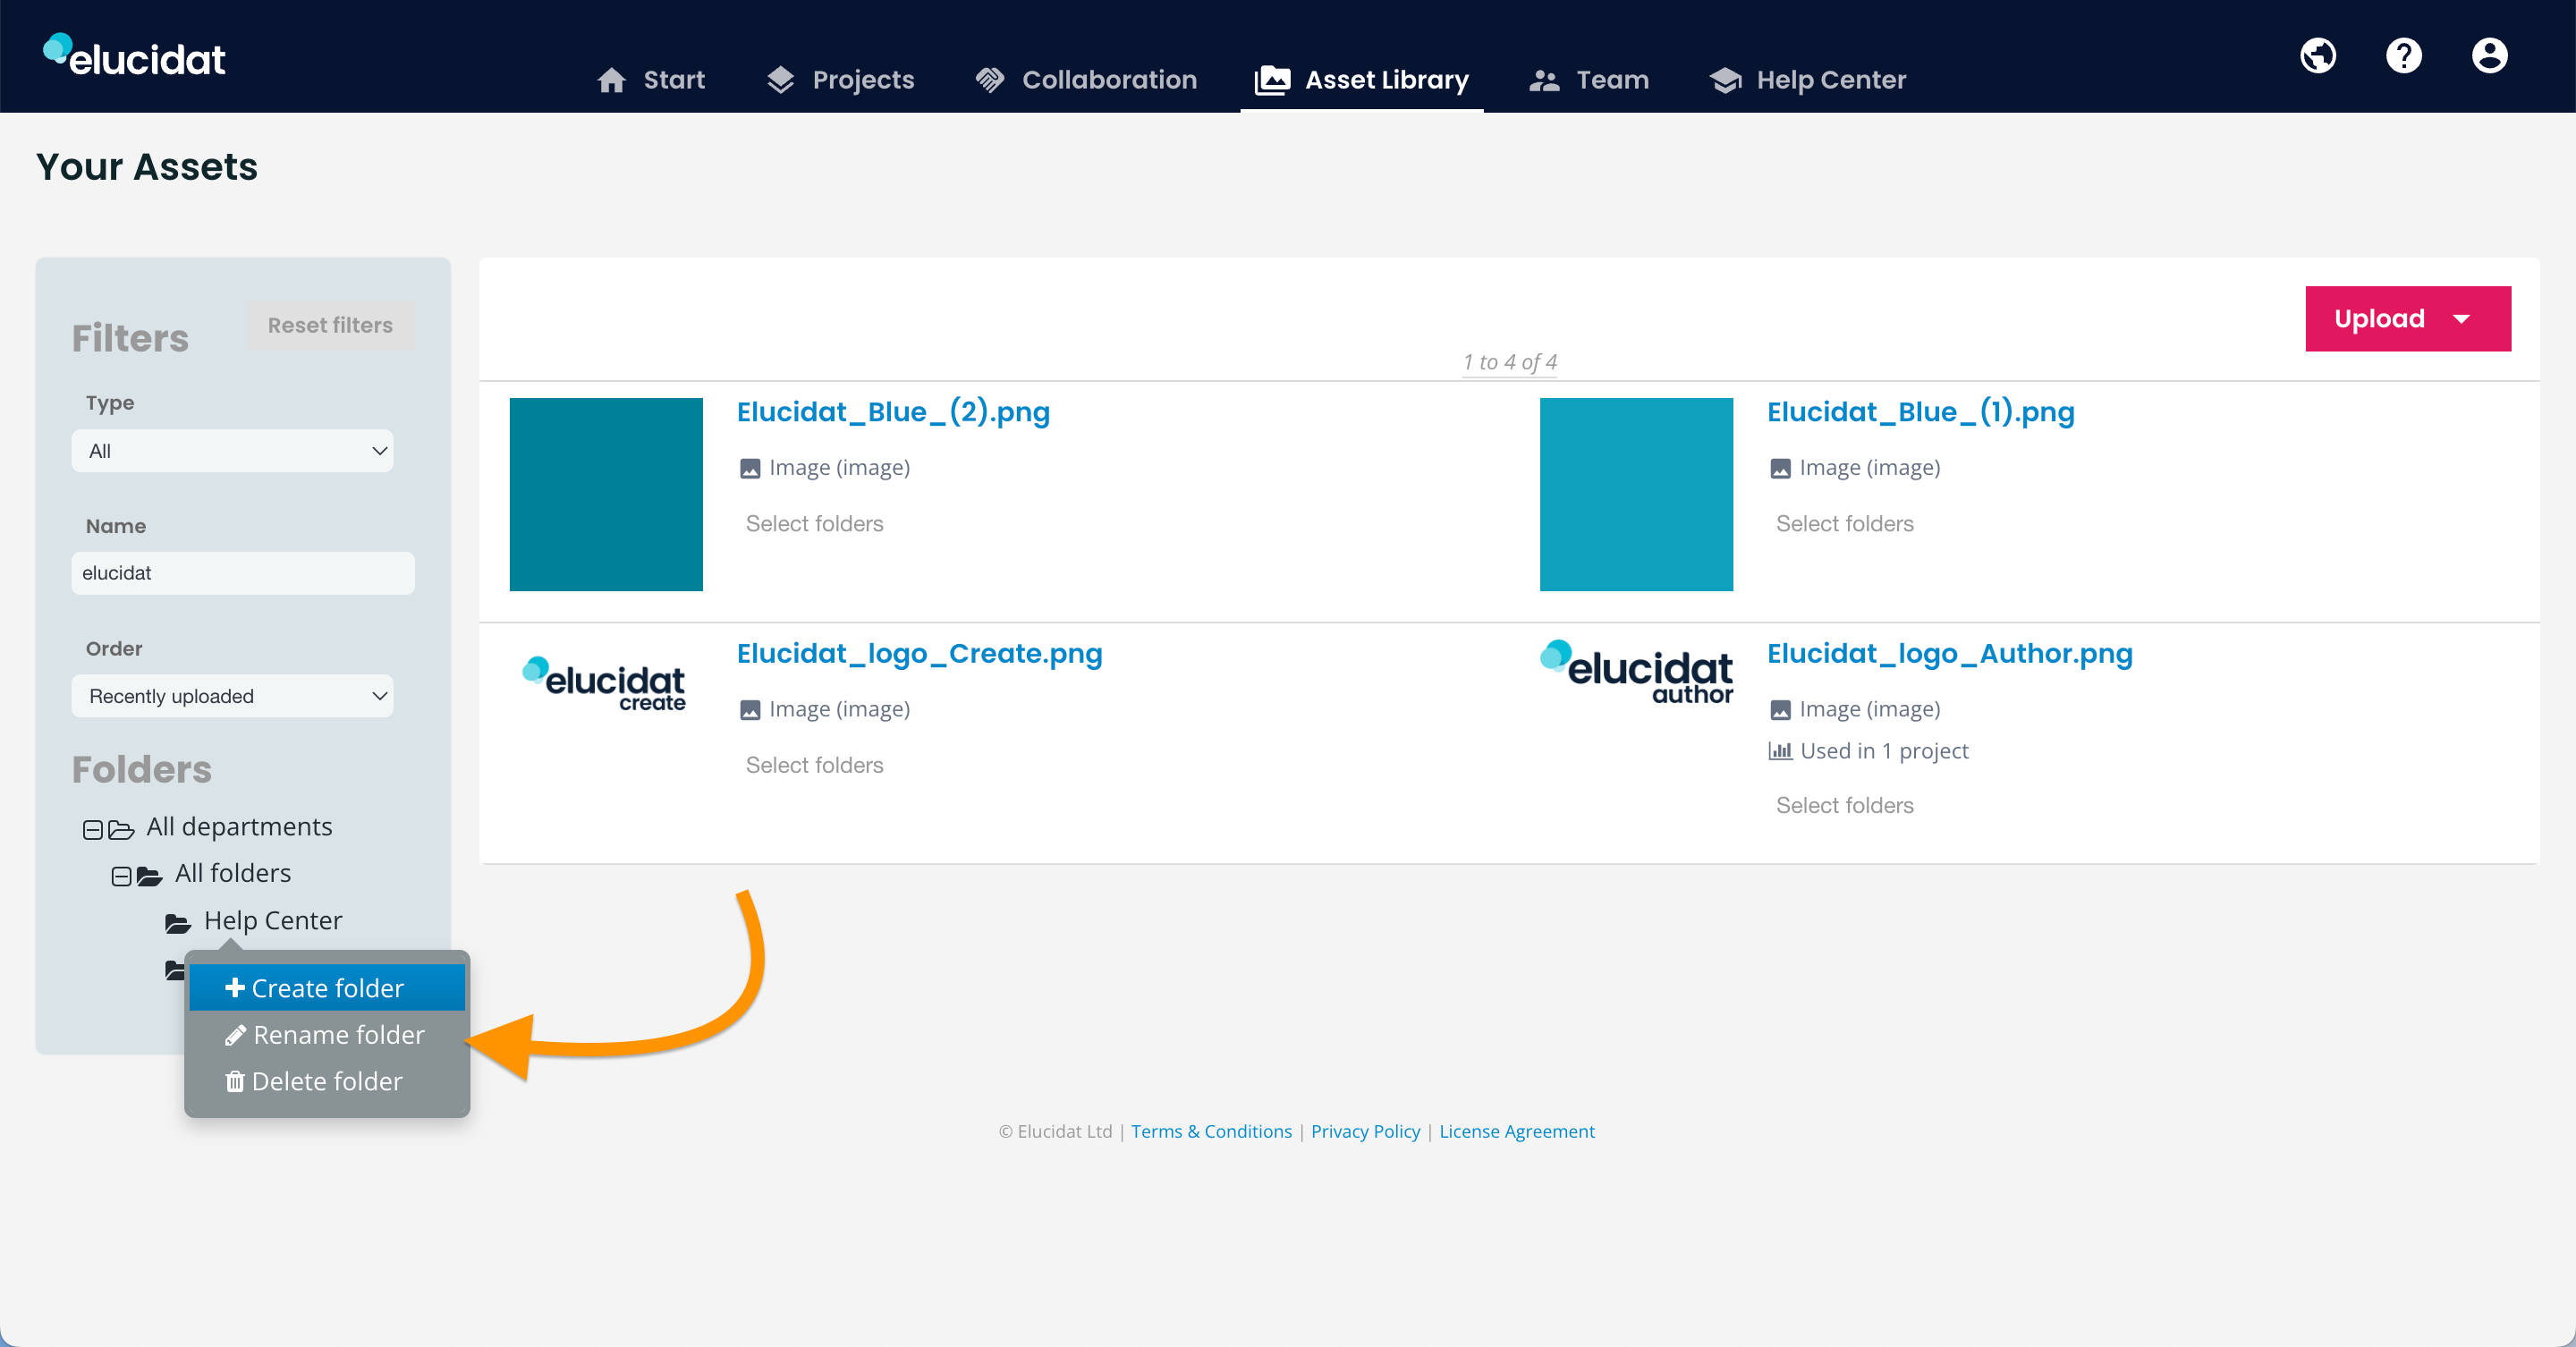
Task: Open Elucidat_Blue_(2).png asset link
Action: point(893,412)
